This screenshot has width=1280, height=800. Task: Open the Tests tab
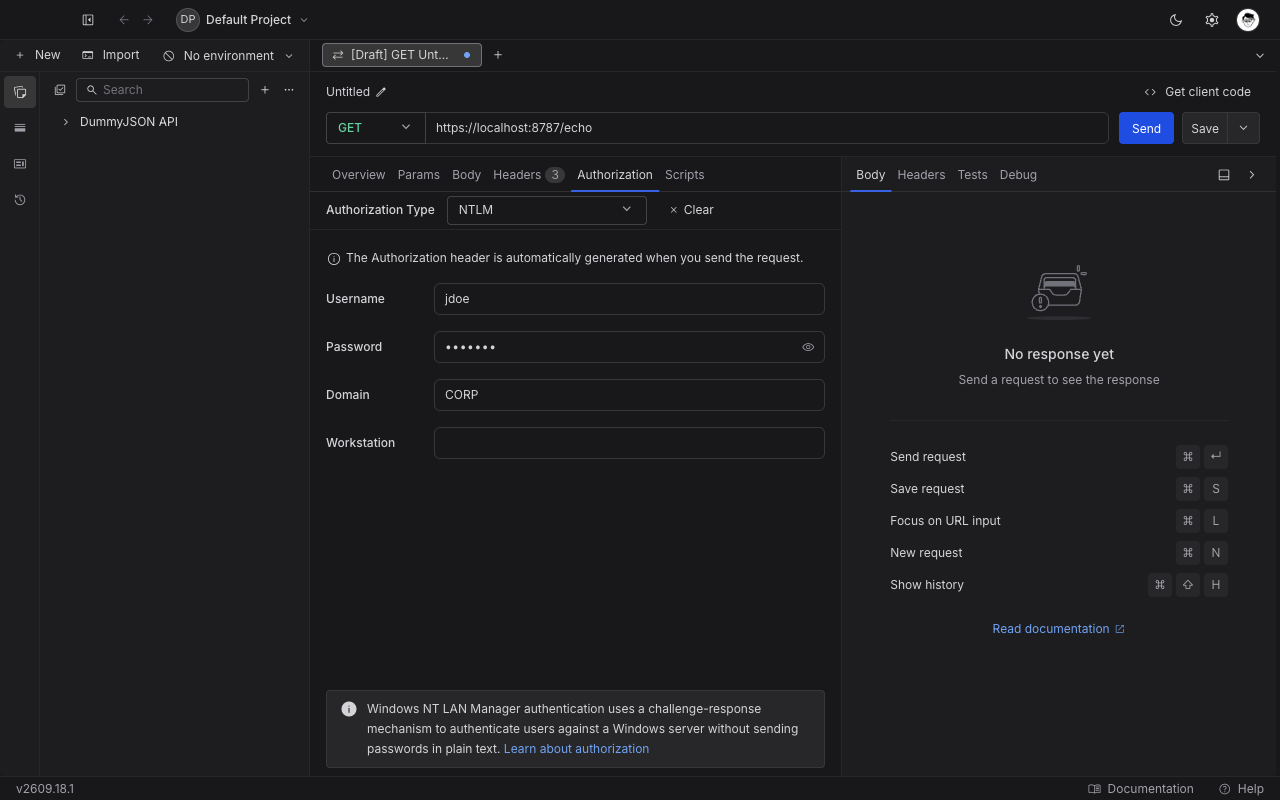pos(973,175)
